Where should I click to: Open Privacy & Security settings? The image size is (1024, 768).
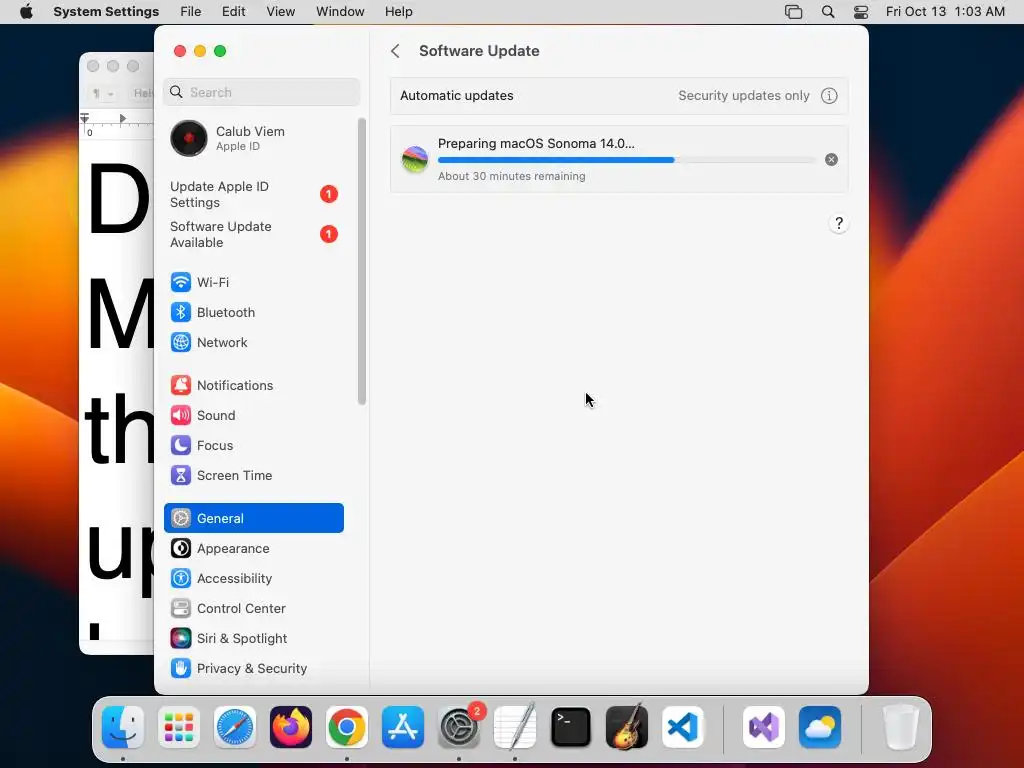(x=253, y=669)
